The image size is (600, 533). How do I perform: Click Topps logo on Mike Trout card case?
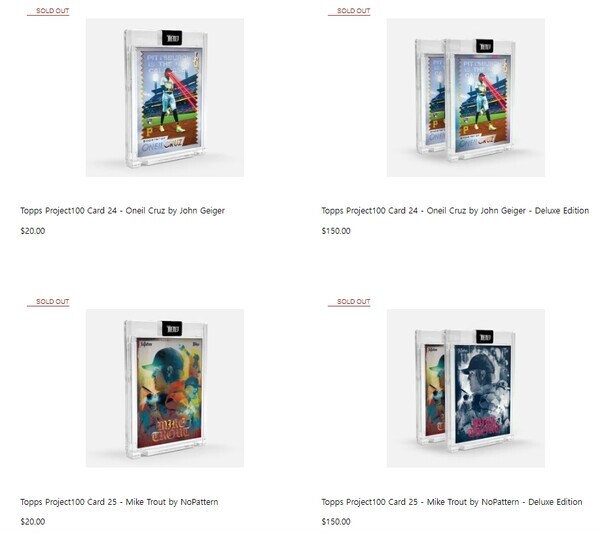171,329
